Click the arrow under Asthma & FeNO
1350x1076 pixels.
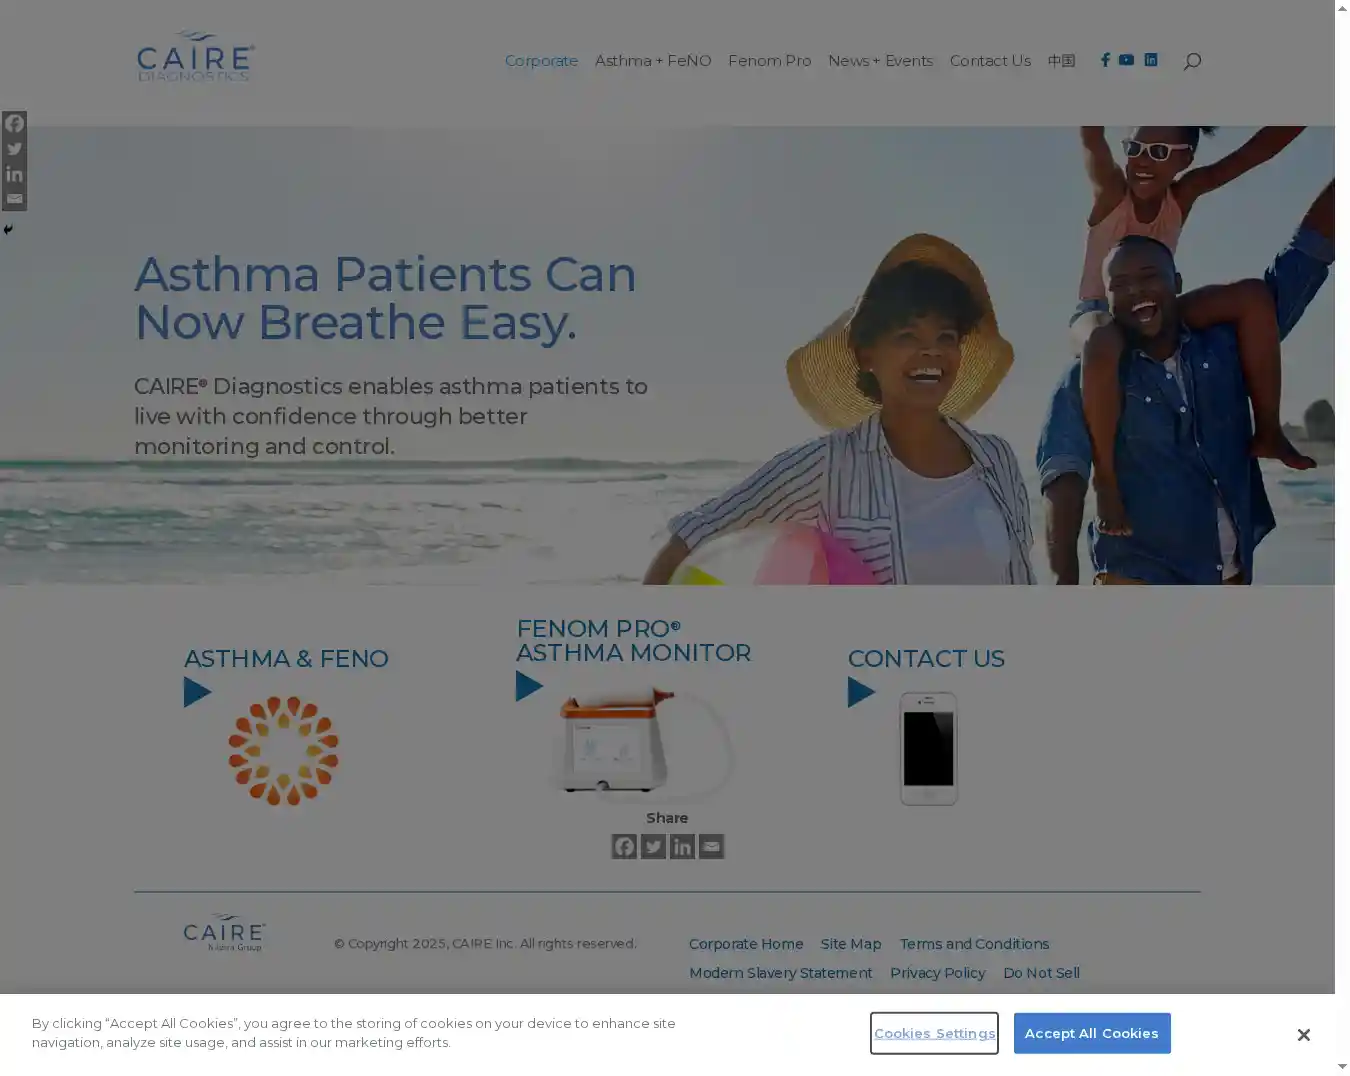pos(198,692)
